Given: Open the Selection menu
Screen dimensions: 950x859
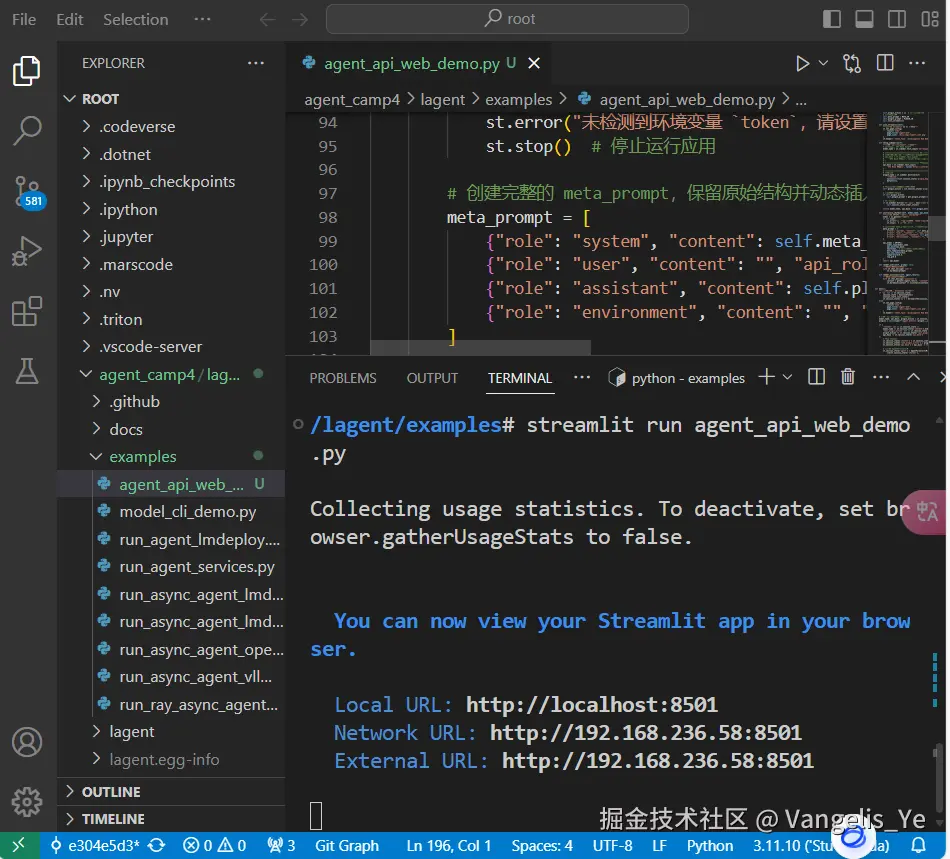Looking at the screenshot, I should 135,19.
